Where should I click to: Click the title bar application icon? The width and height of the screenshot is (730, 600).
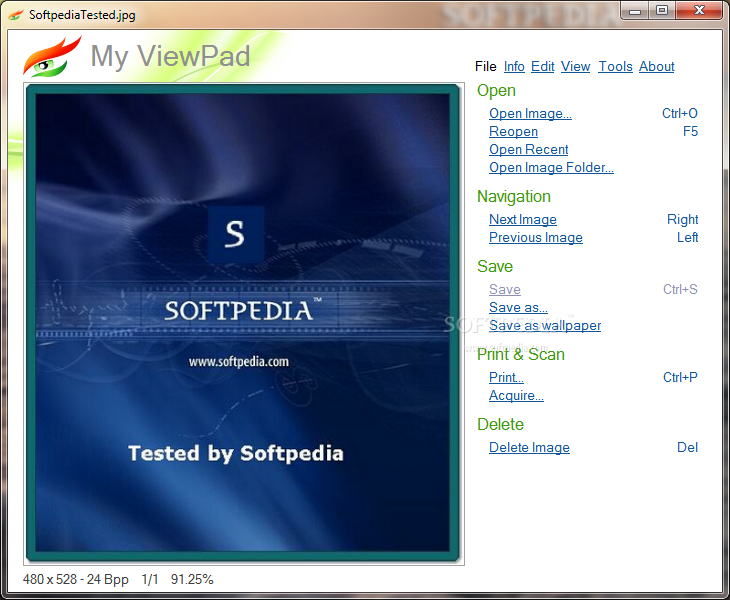(16, 15)
